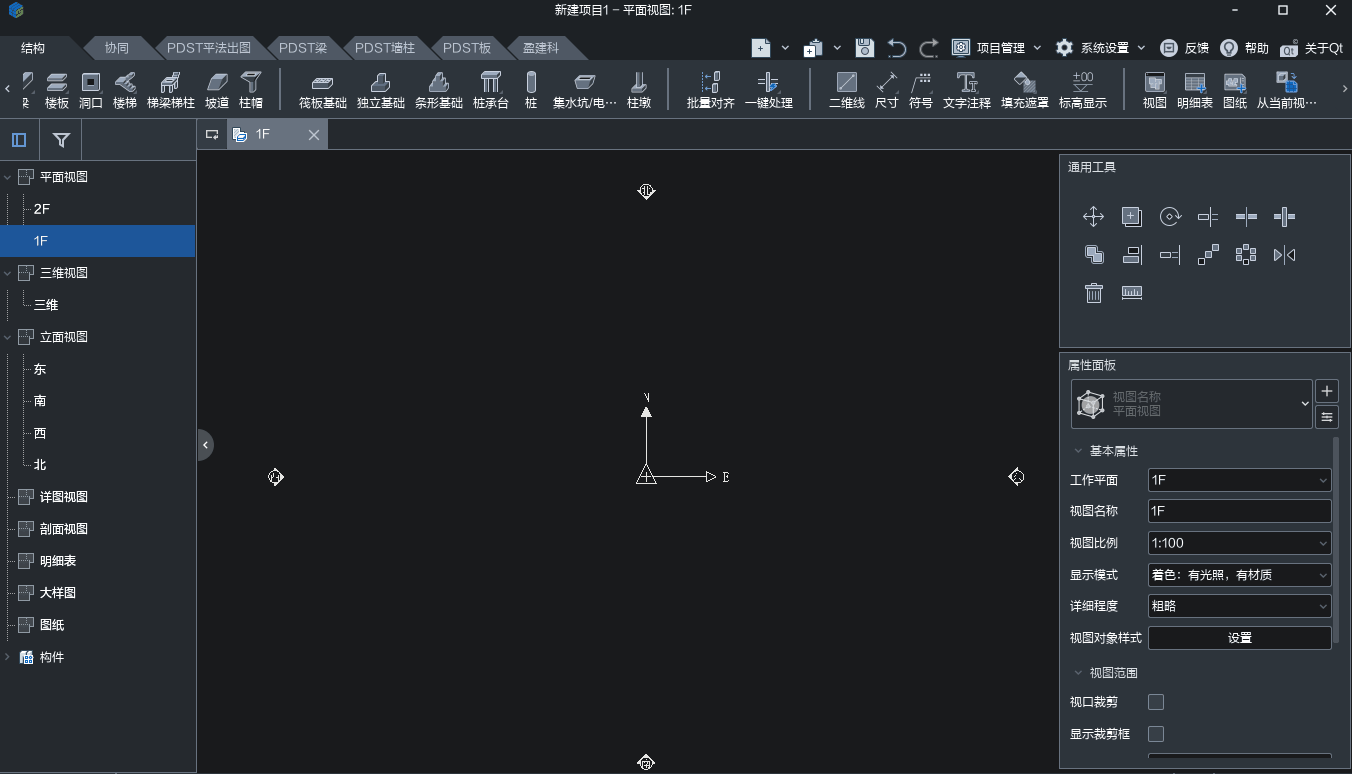Click the 视图名称 input field
Image resolution: width=1352 pixels, height=774 pixels.
point(1240,511)
